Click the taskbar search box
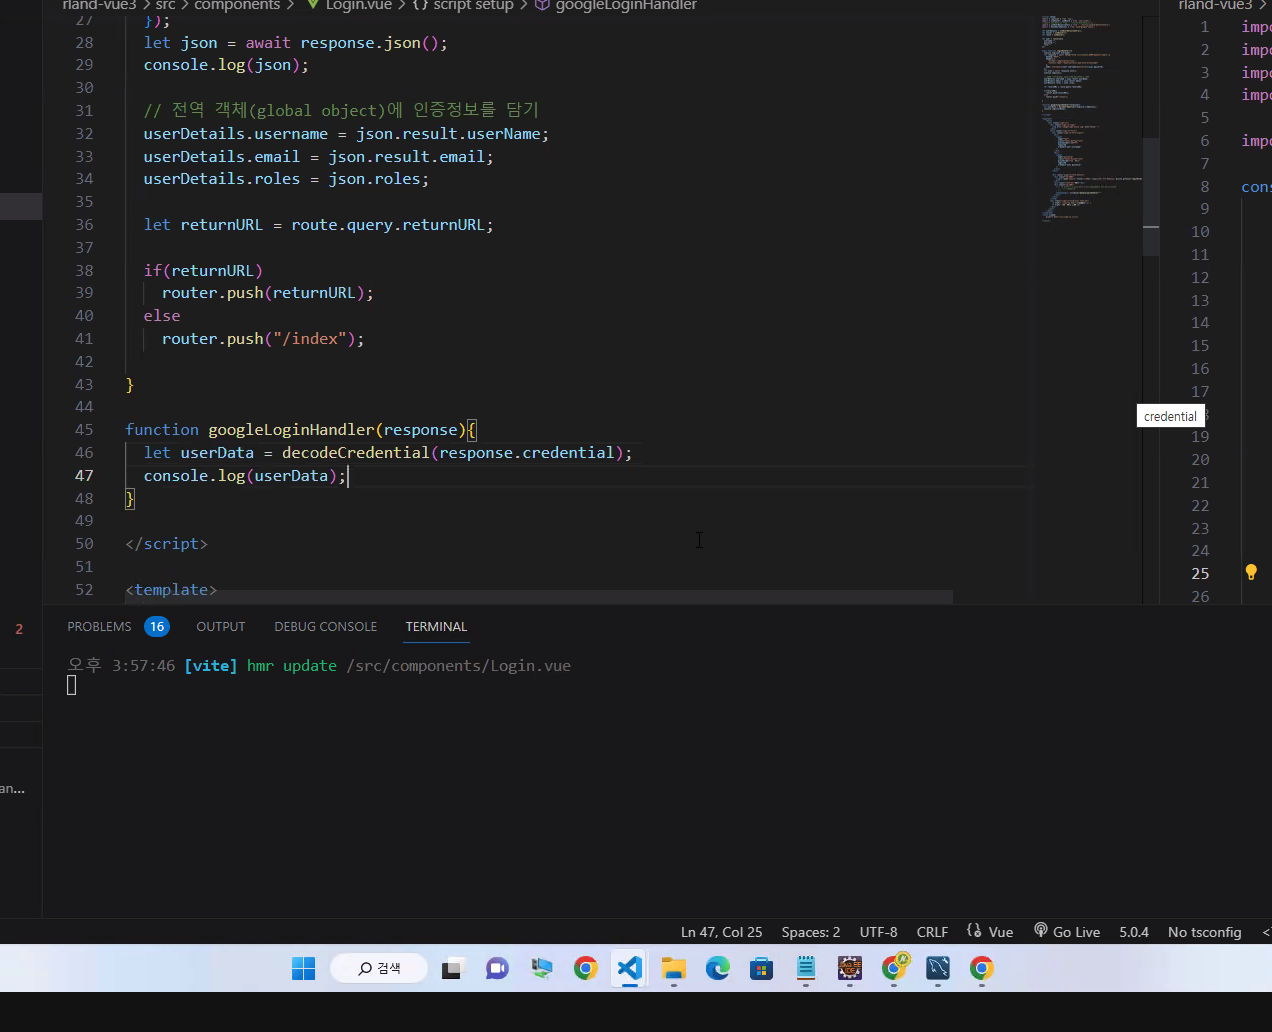 point(379,968)
